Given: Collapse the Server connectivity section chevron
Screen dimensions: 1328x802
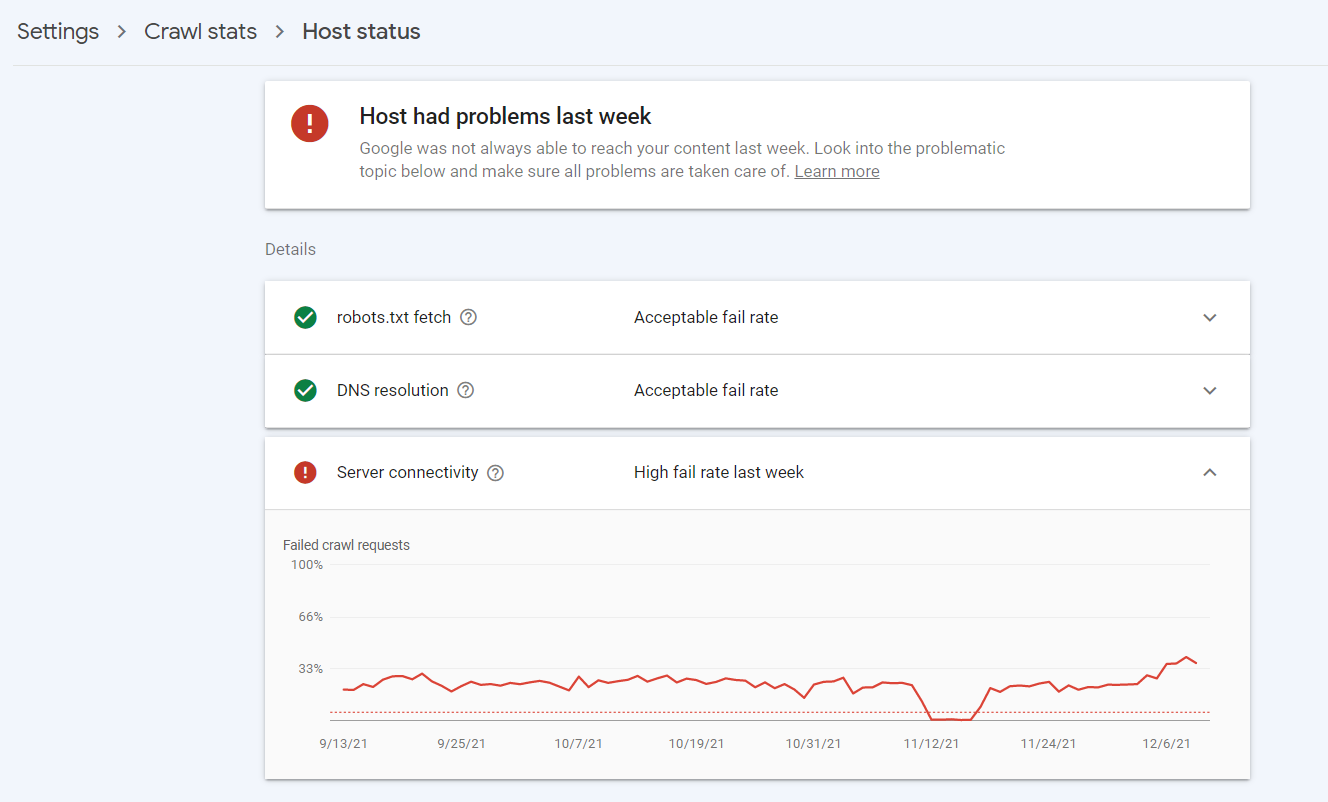Looking at the screenshot, I should click(x=1210, y=472).
